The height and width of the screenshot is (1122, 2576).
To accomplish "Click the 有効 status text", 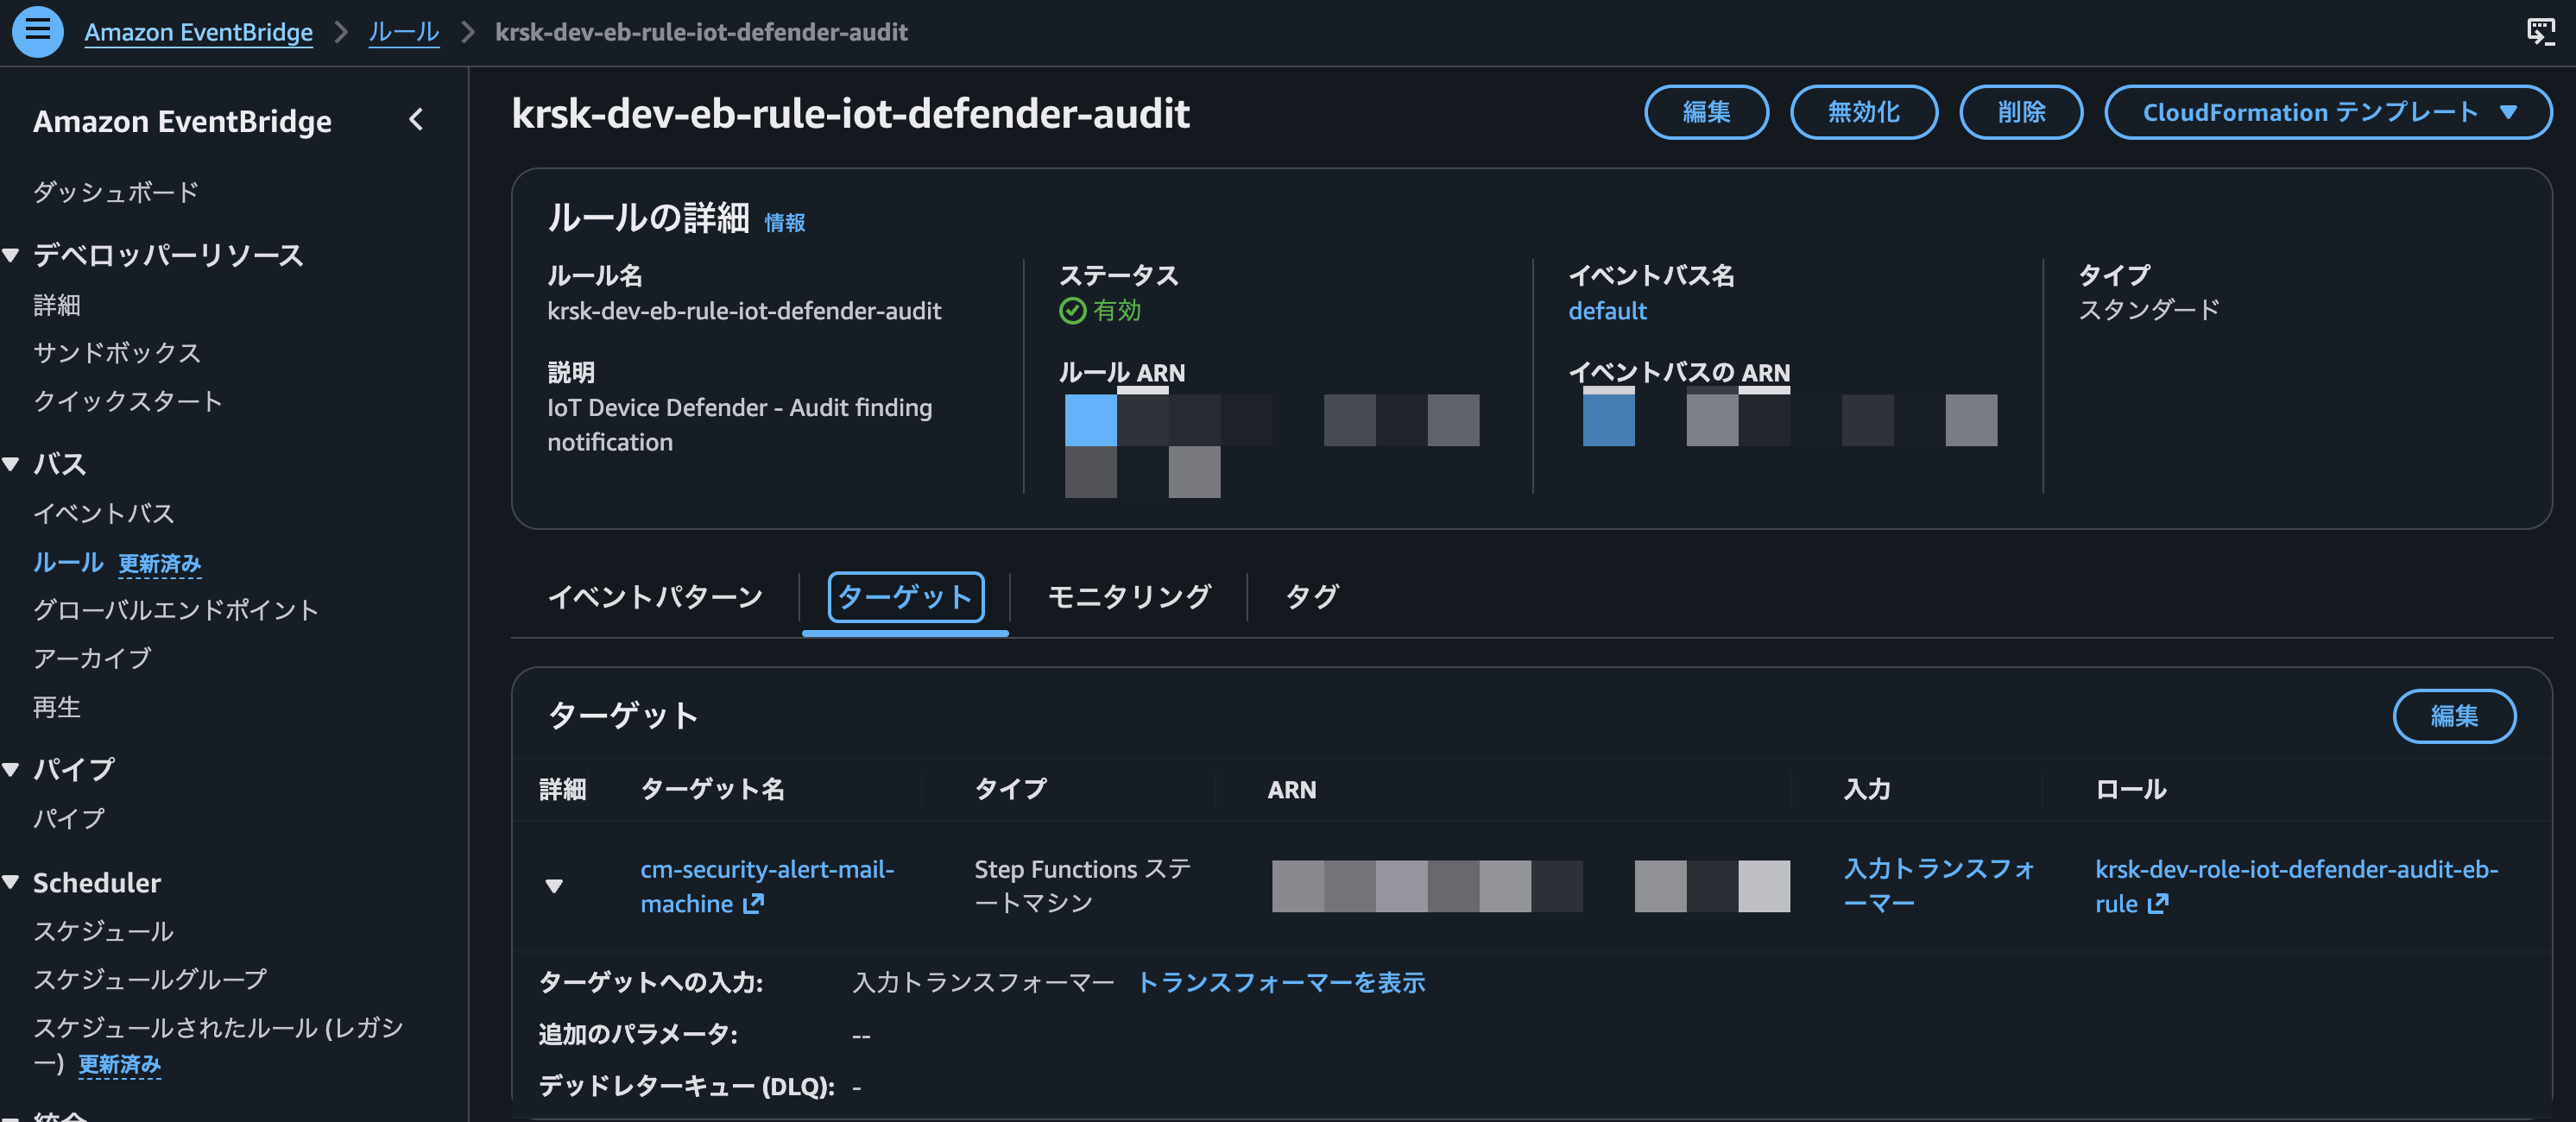I will (x=1117, y=311).
